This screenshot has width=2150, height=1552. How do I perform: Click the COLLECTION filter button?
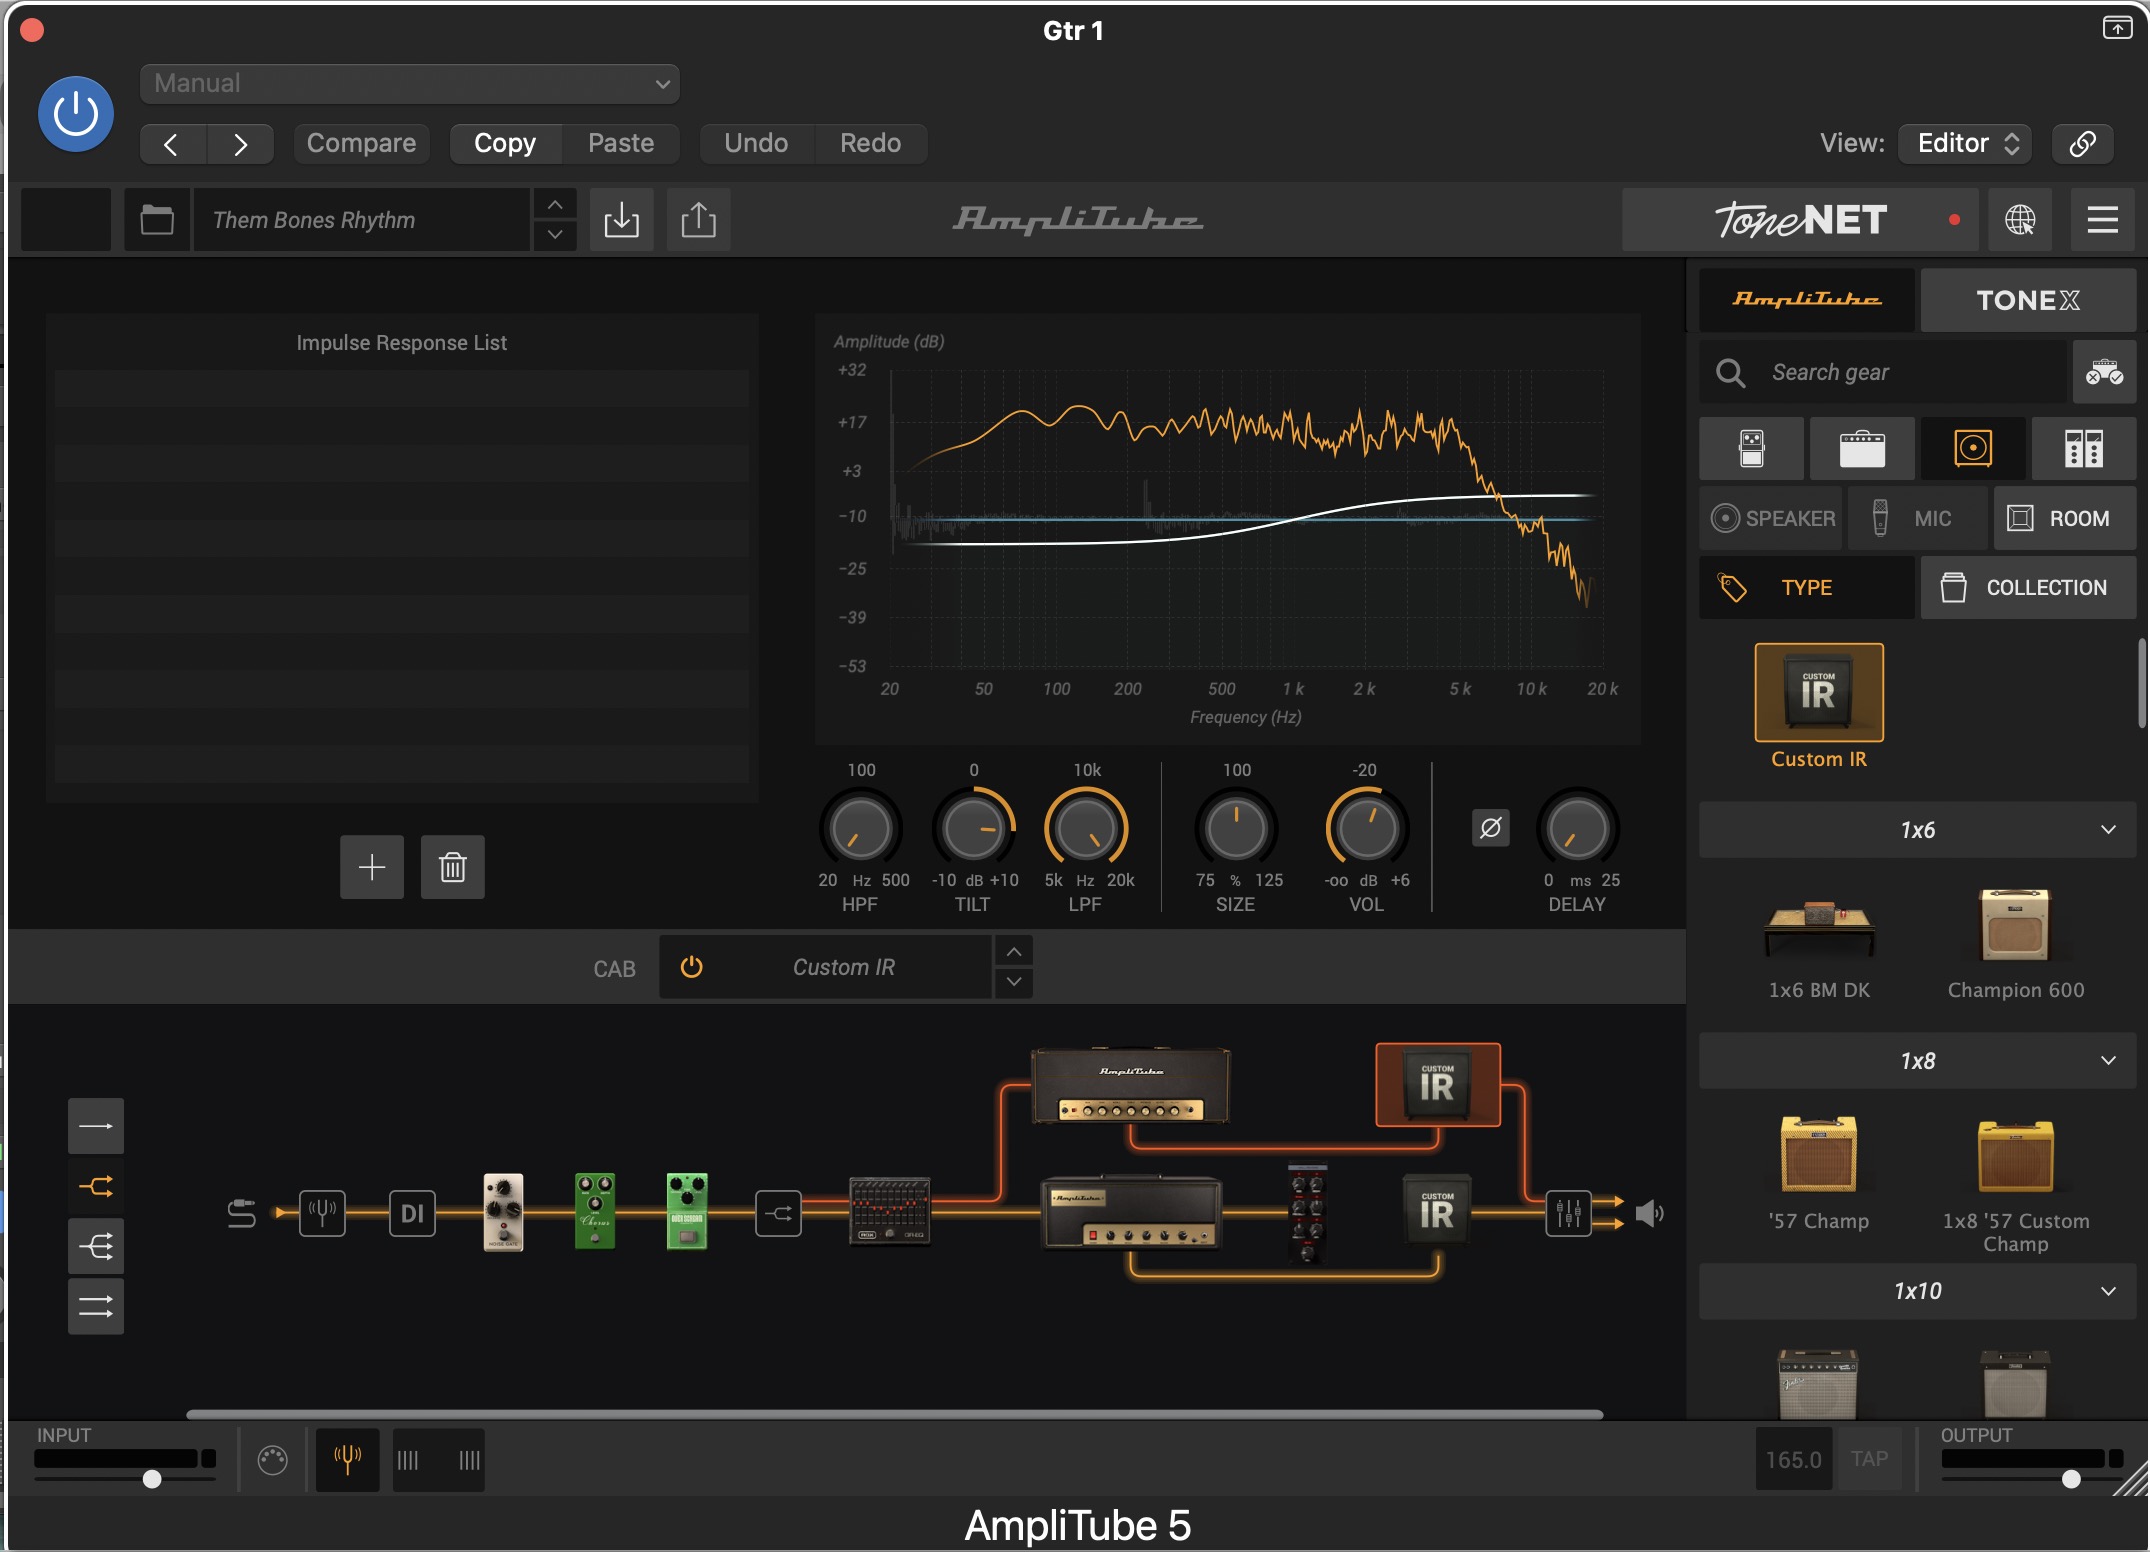2027,588
